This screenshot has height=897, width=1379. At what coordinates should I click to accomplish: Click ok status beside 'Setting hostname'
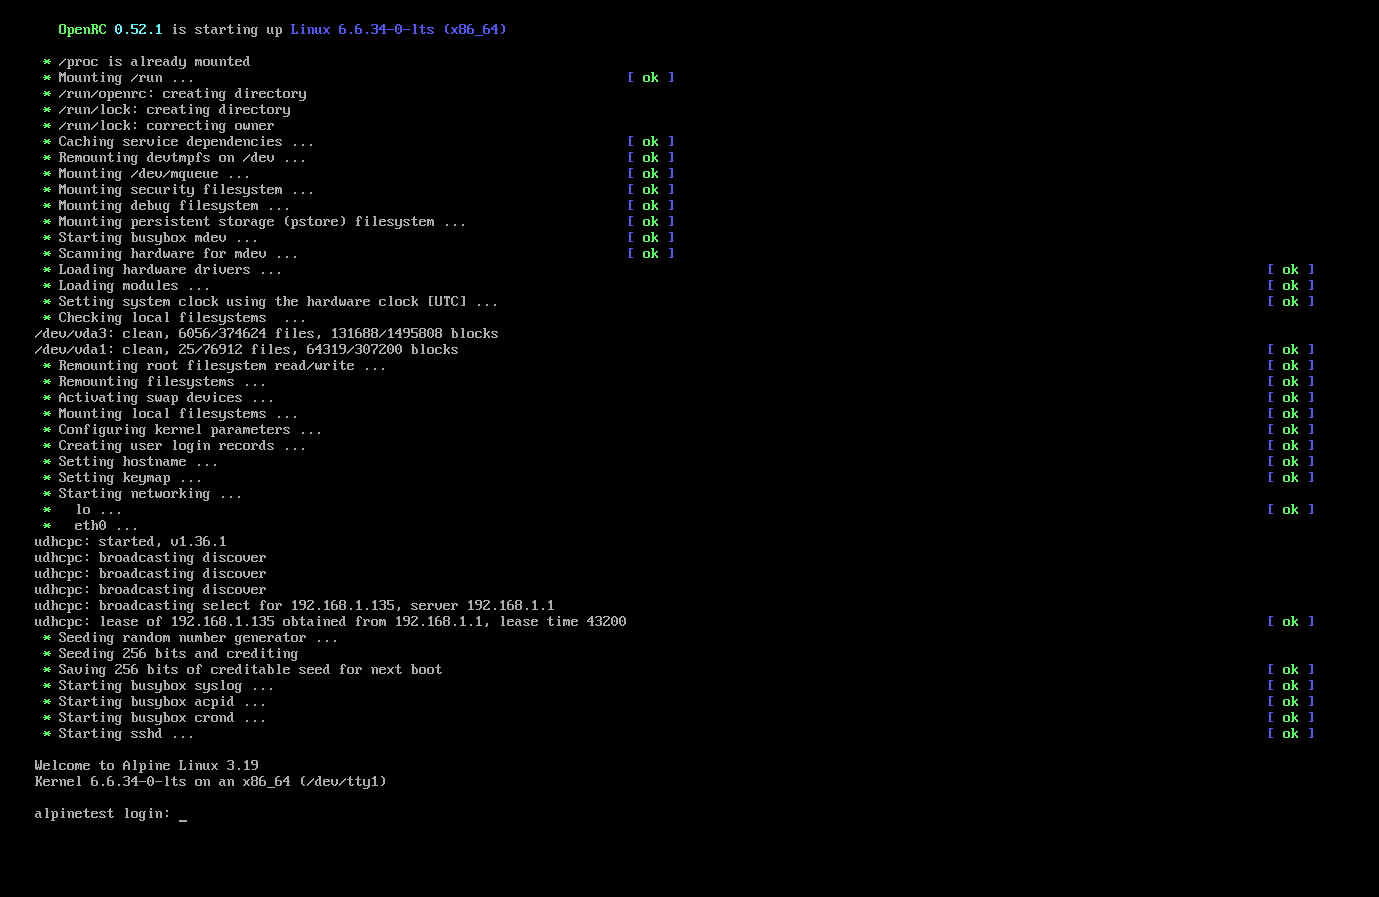coord(1291,462)
